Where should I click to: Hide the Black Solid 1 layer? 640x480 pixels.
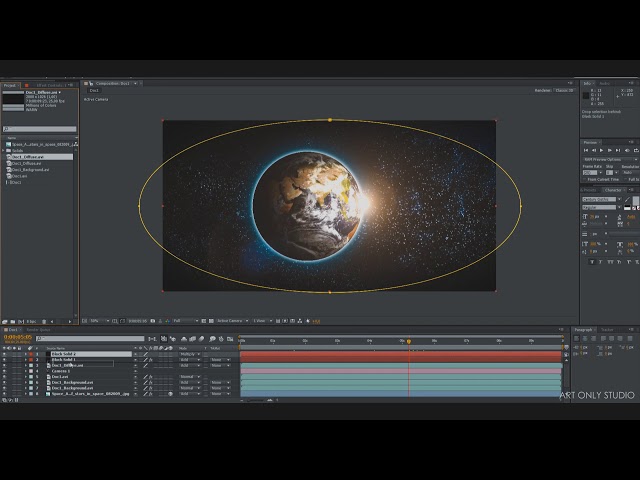pos(4,360)
